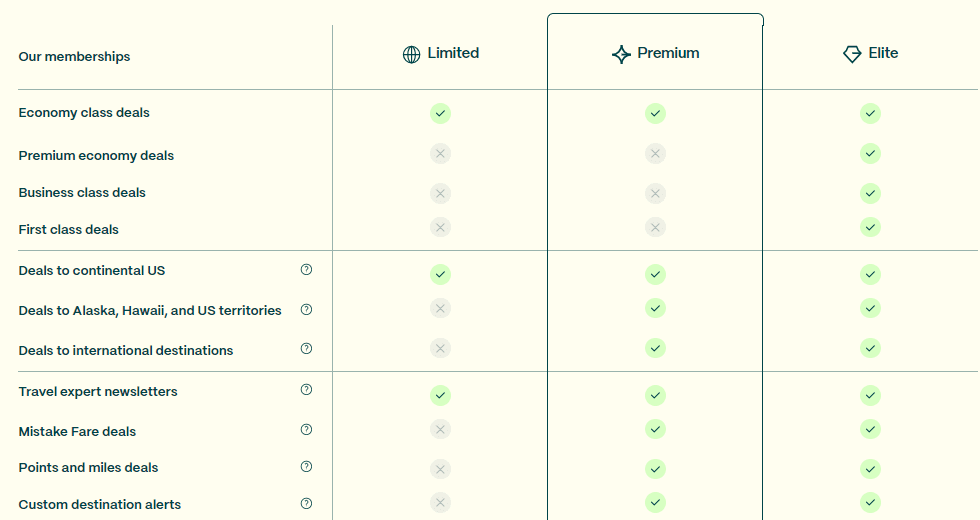Click Limited's Economy class deals checkmark
The height and width of the screenshot is (520, 980).
tap(440, 113)
